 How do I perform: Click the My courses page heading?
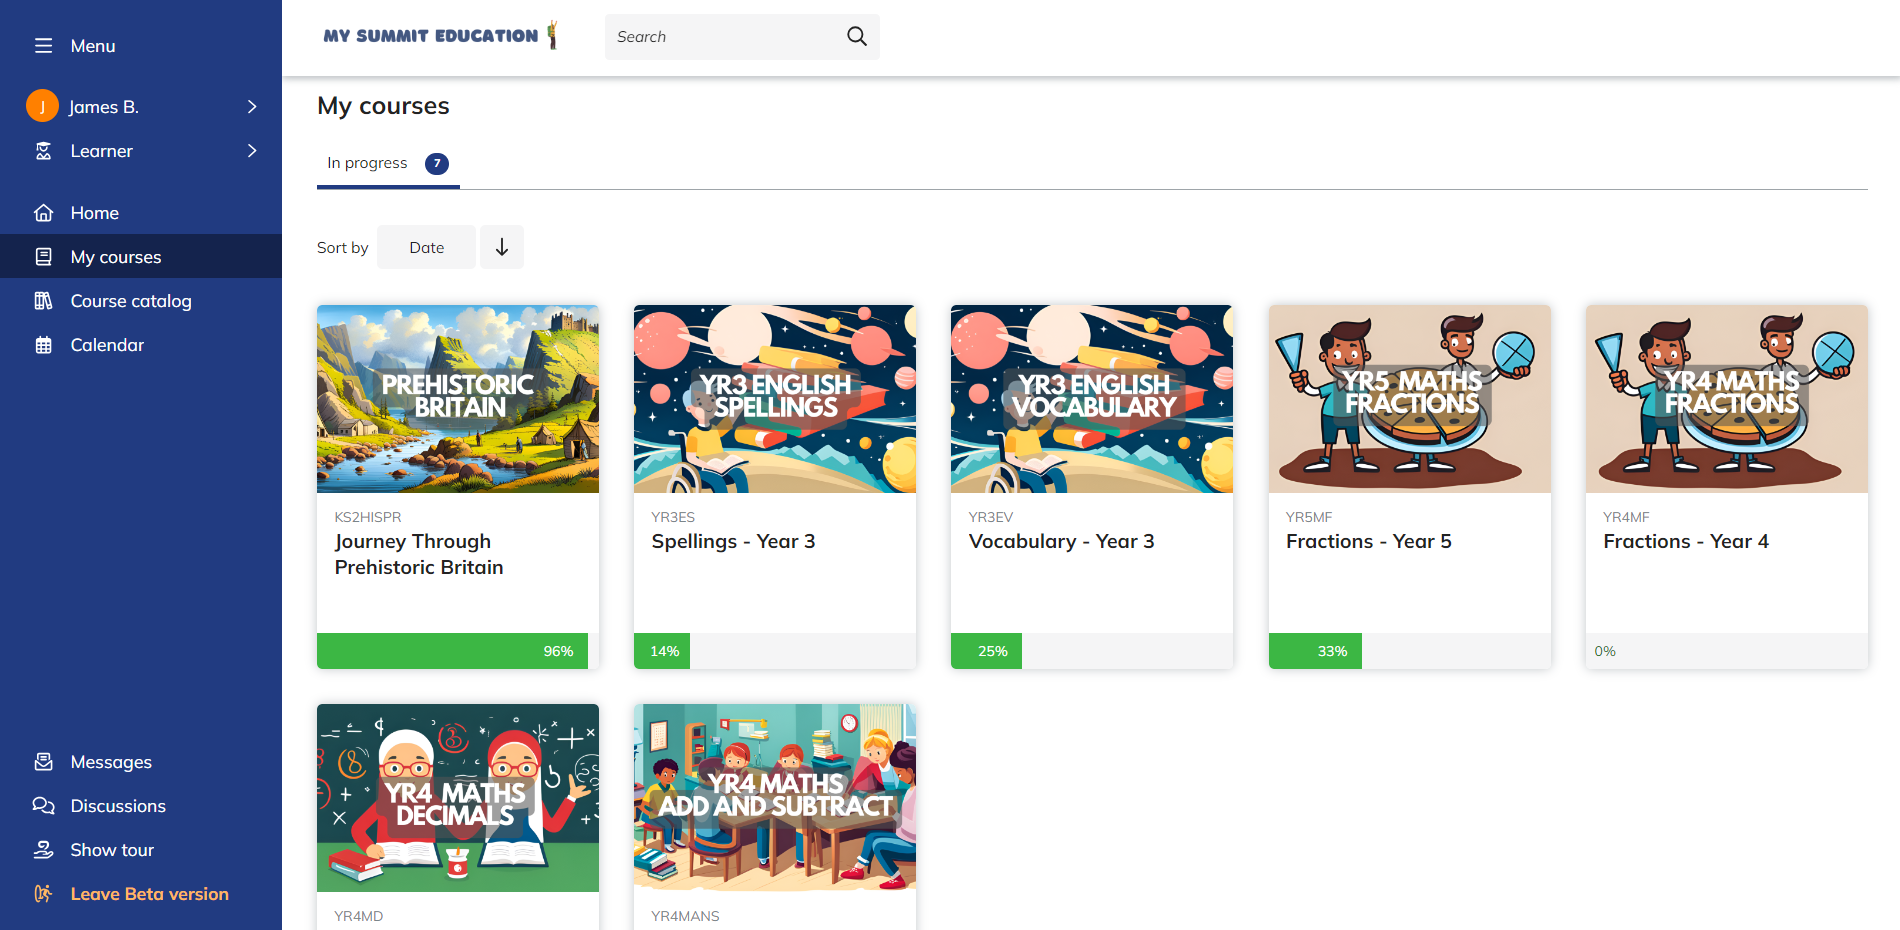pos(383,106)
